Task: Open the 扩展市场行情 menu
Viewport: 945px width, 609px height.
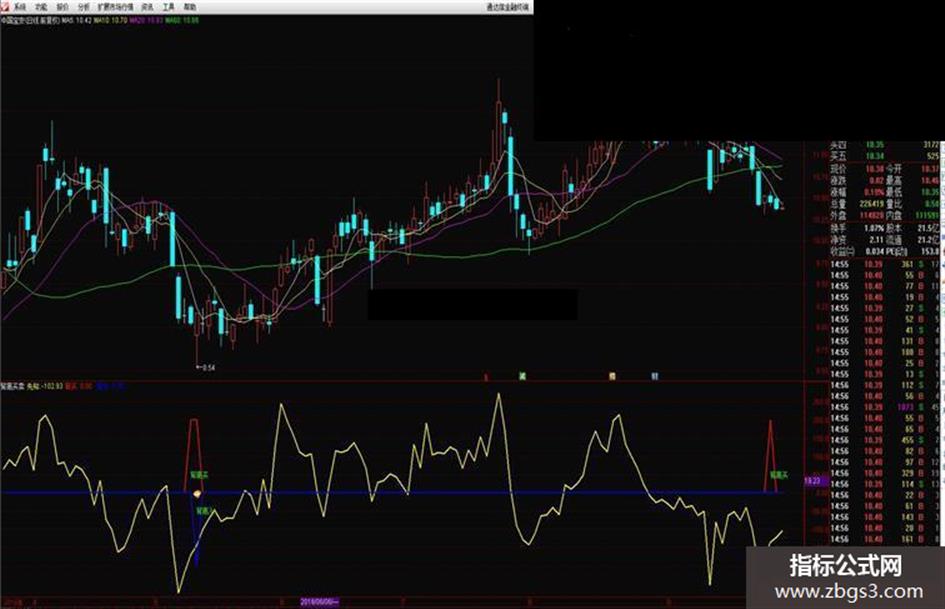Action: point(116,7)
